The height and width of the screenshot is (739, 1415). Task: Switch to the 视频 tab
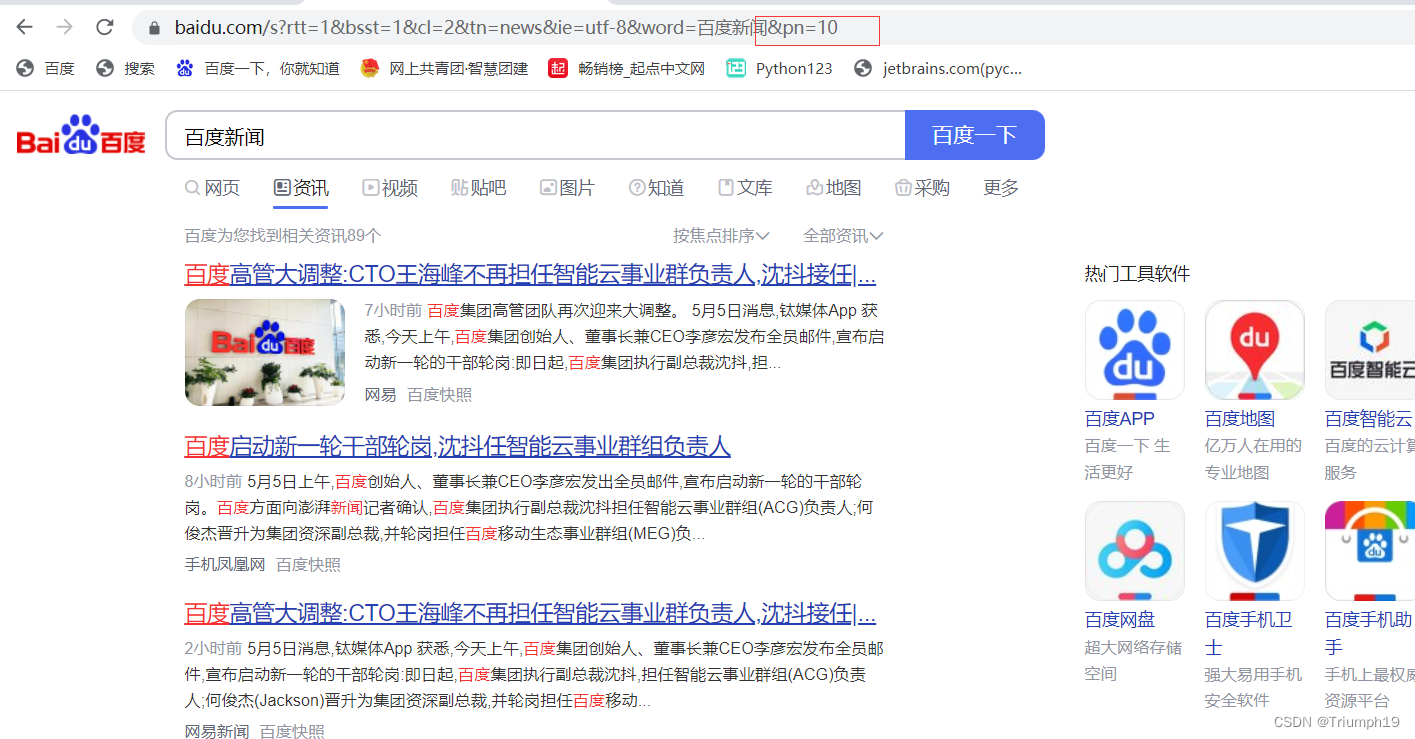[x=390, y=188]
